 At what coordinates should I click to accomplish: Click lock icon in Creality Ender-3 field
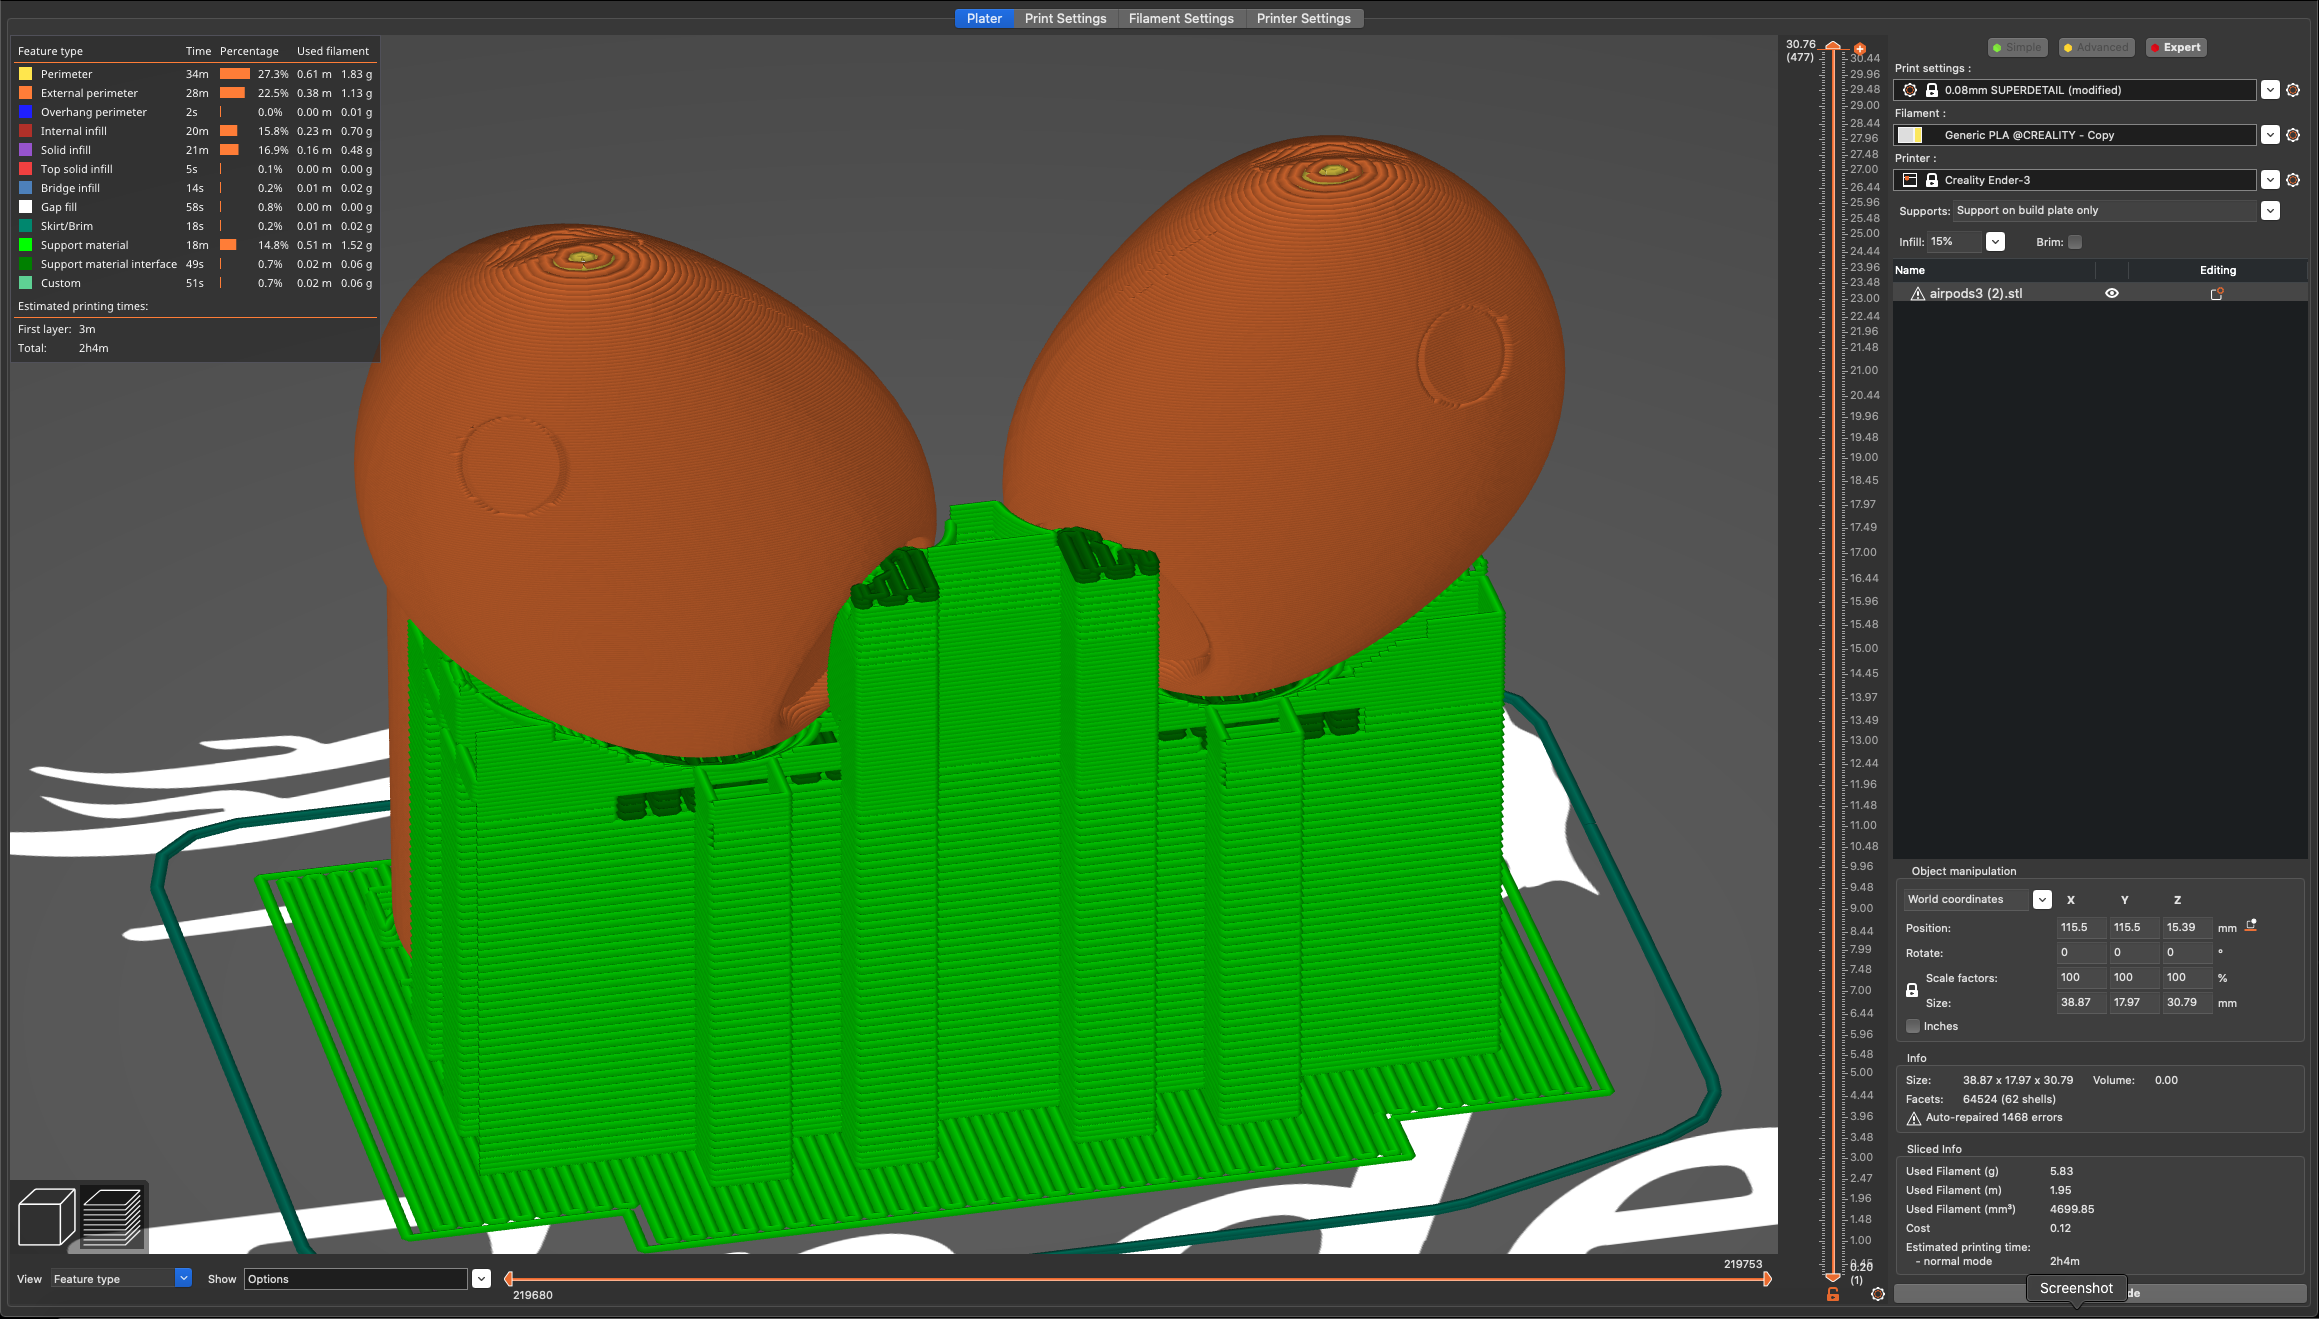[1932, 180]
